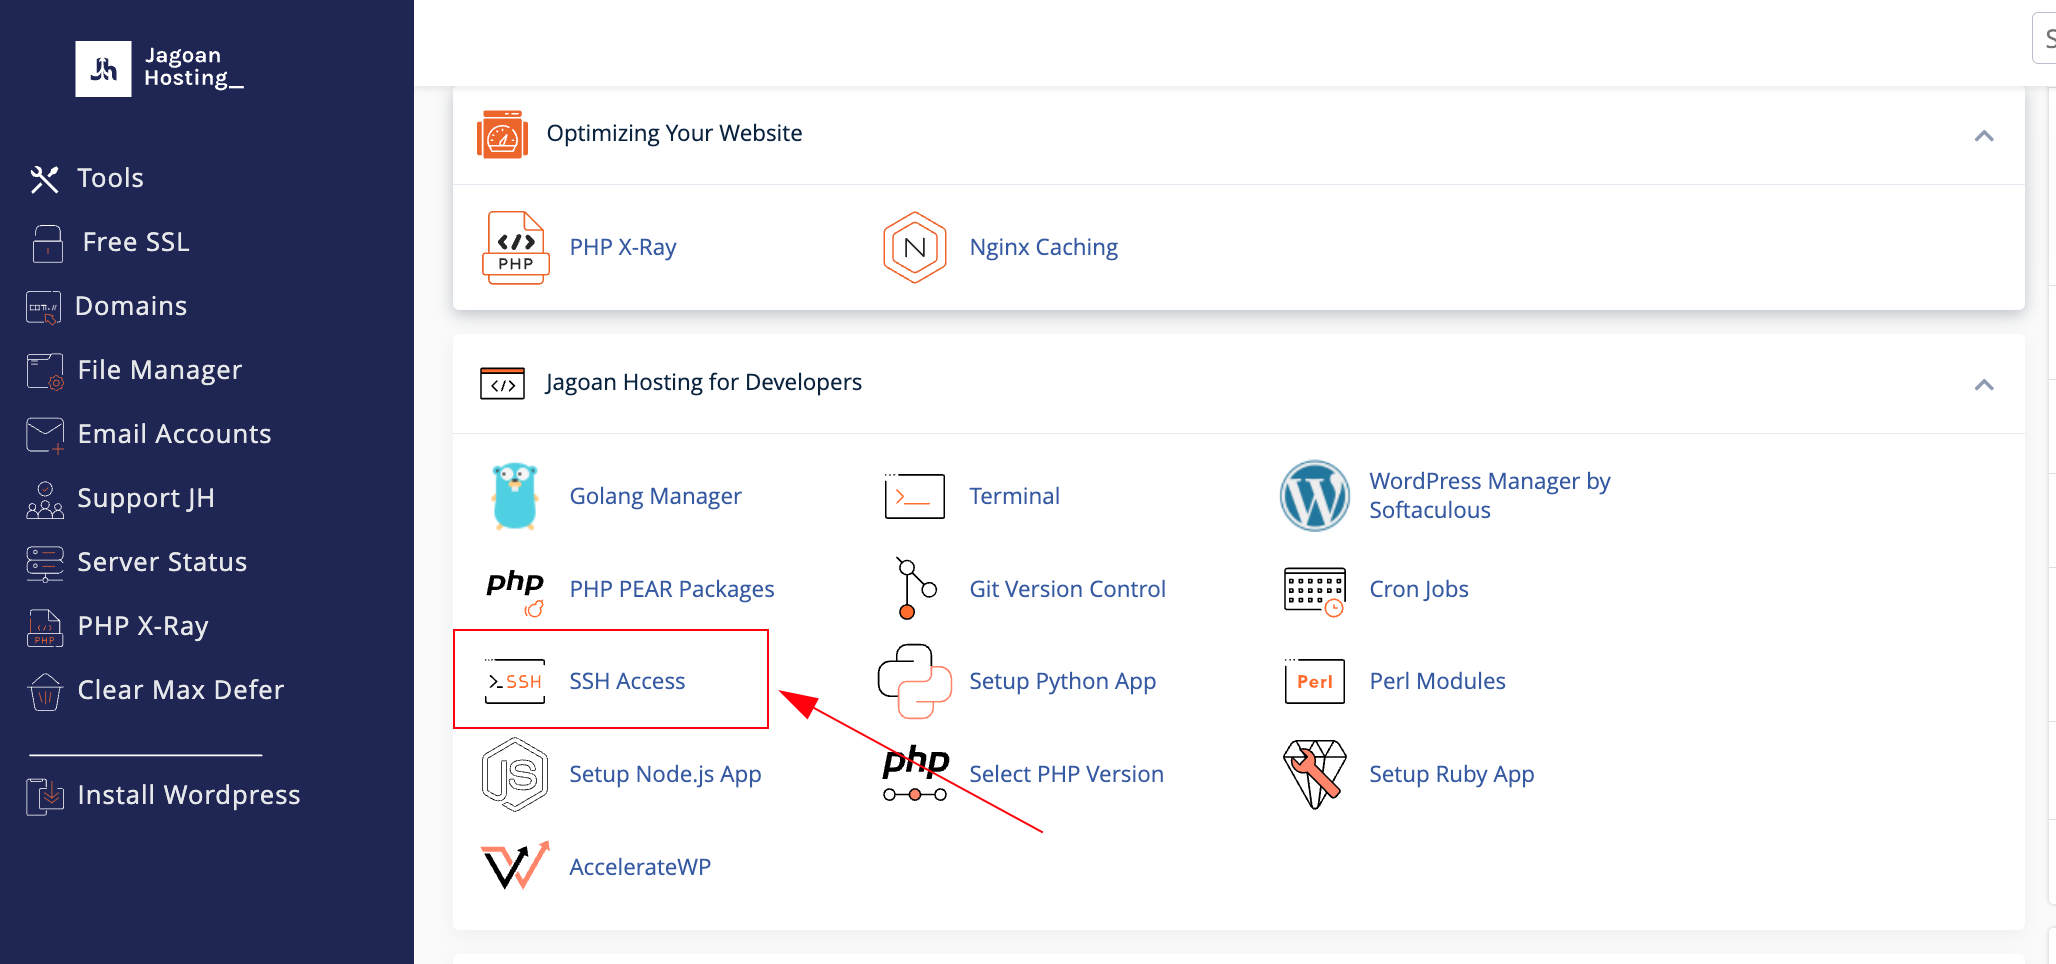Select Email Accounts in the sidebar

[174, 434]
